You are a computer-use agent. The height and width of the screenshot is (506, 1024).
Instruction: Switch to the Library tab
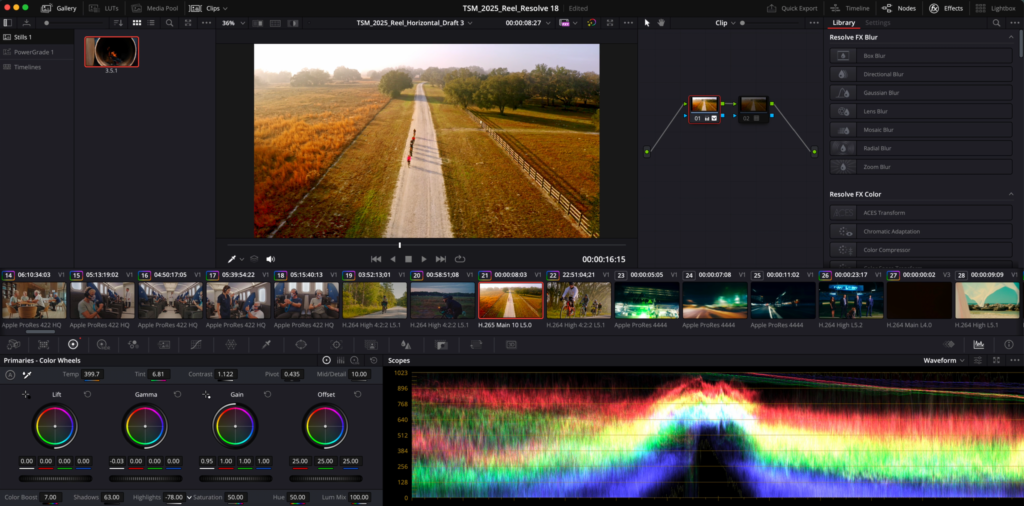pos(844,23)
